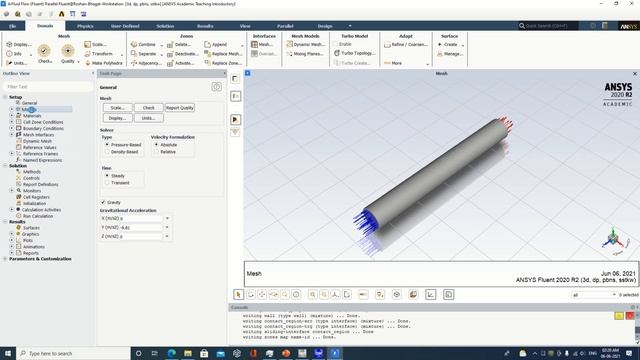Open Display mesh from the ribbon
The image size is (640, 360).
pos(19,44)
